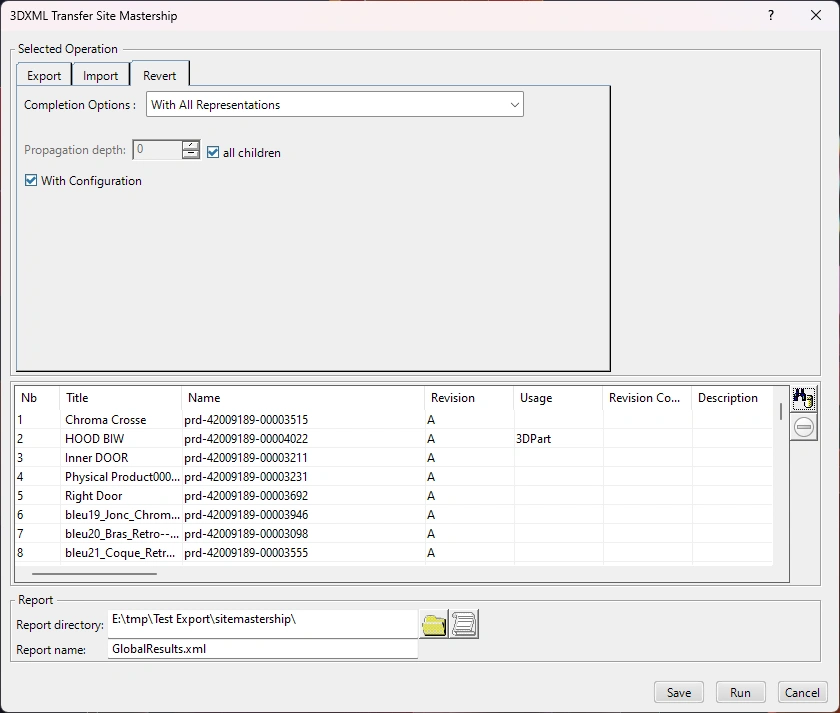Click revision A in the Right Door row

[431, 496]
